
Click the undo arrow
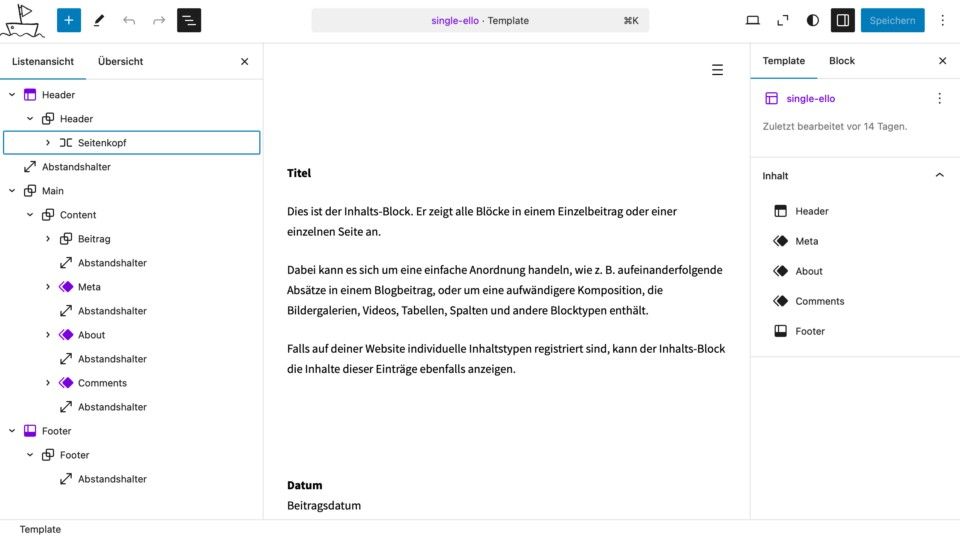(x=129, y=20)
